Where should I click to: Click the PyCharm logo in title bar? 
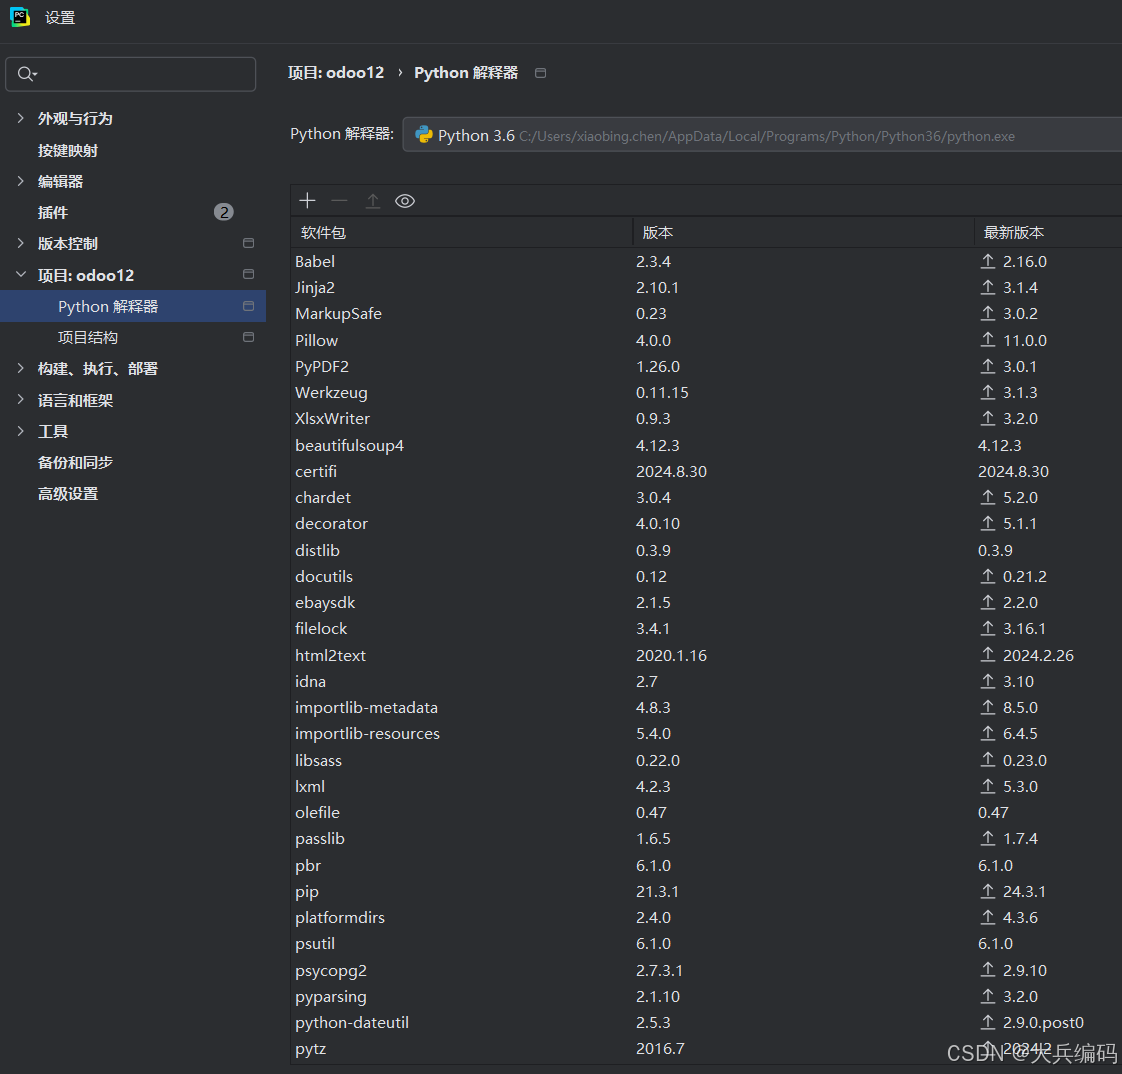tap(20, 17)
